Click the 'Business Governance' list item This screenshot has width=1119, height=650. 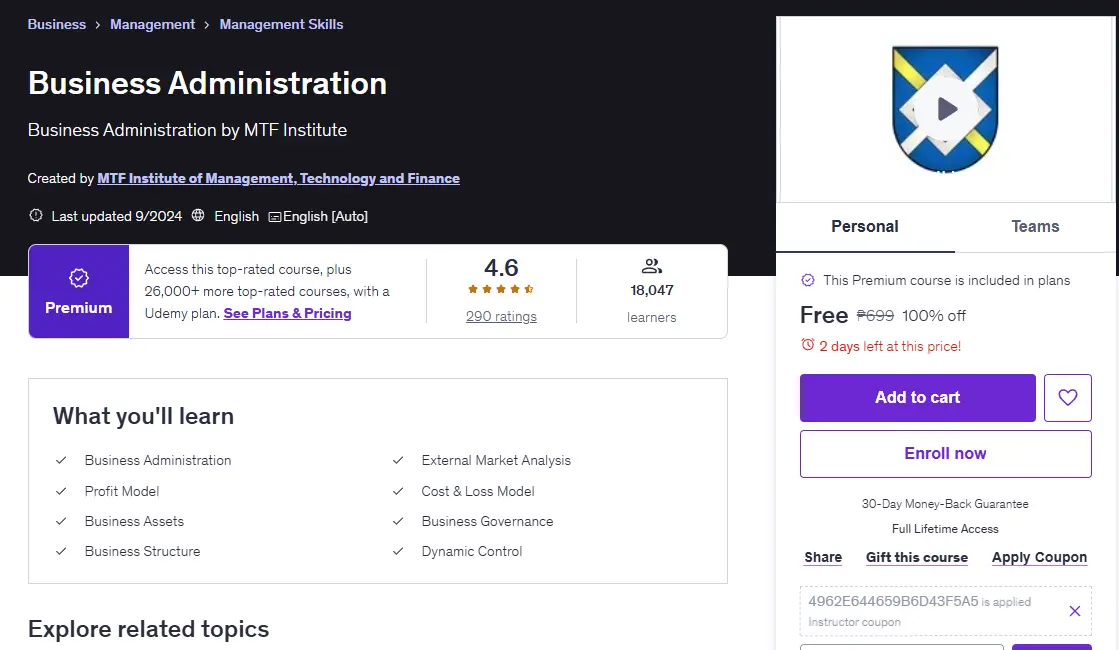tap(487, 522)
